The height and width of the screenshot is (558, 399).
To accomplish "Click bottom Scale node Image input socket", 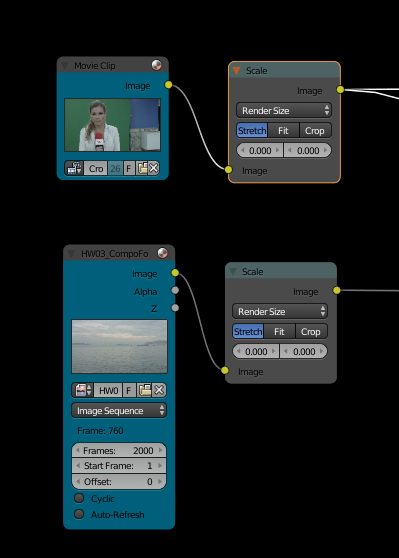I will coord(225,370).
